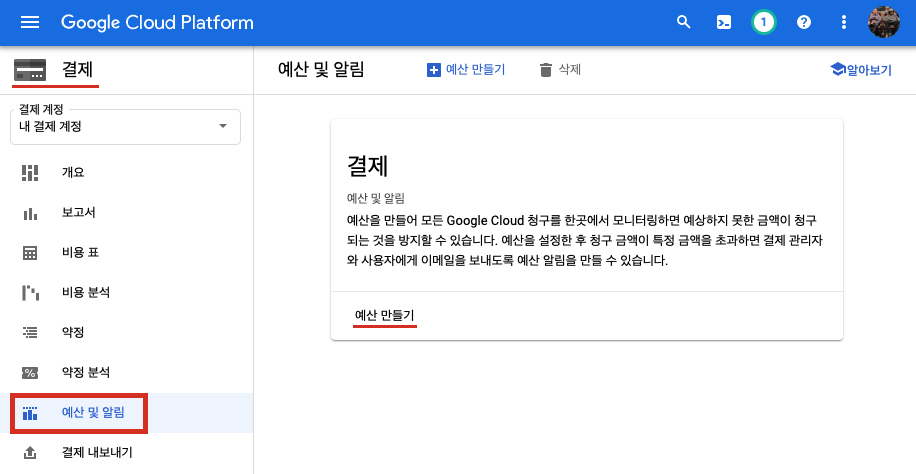Activate Cloud Shell terminal icon

[724, 23]
